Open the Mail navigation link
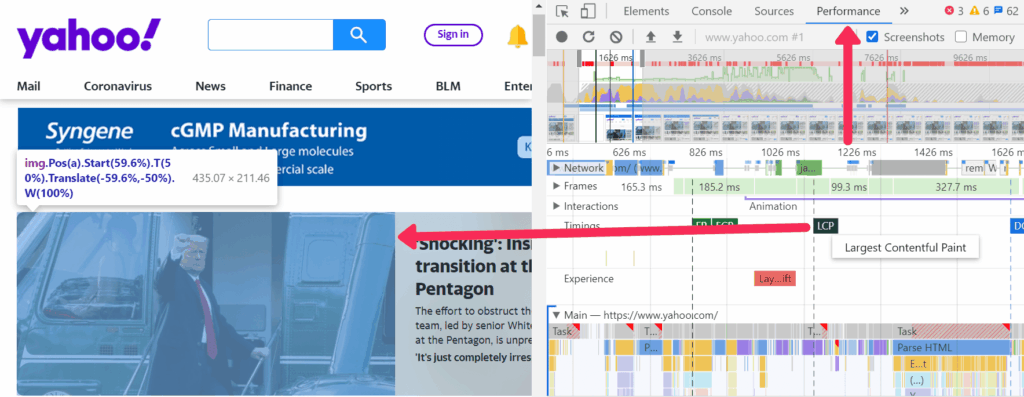The image size is (1024, 397). (x=29, y=86)
